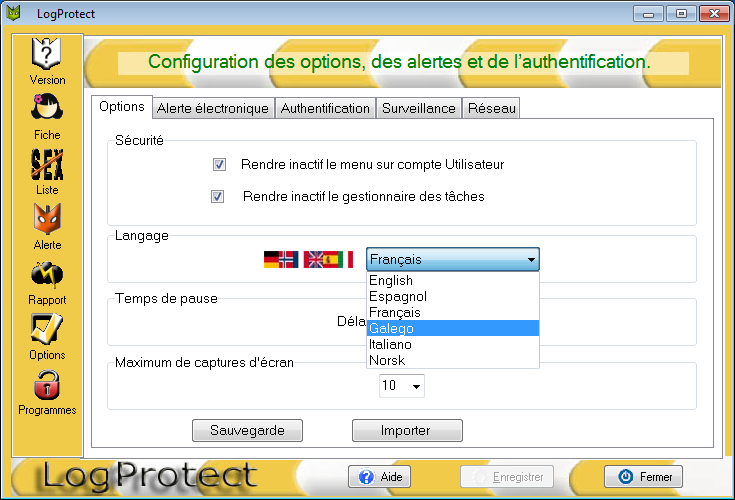Click the Fermer button

(643, 477)
